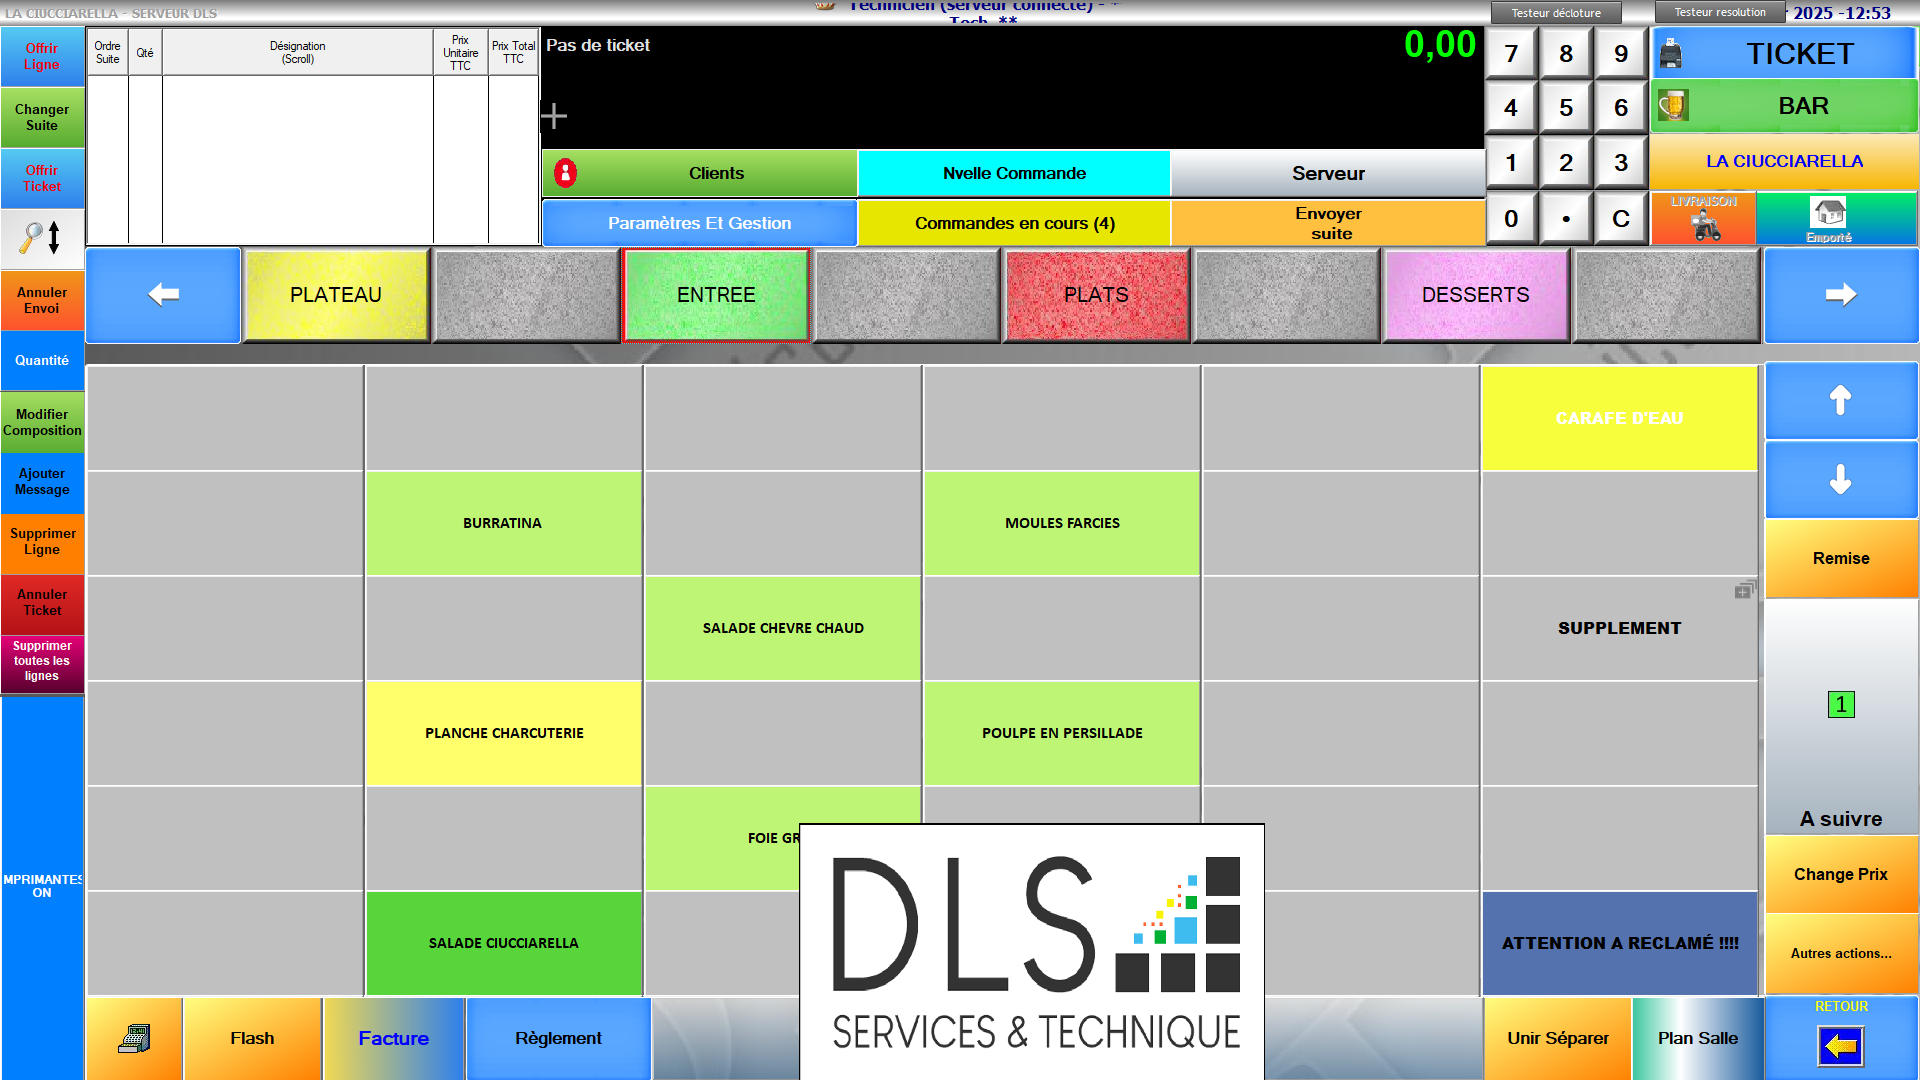Viewport: 1920px width, 1080px height.
Task: Select ATTENTION A RECLAME !!!! note
Action: pos(1620,943)
